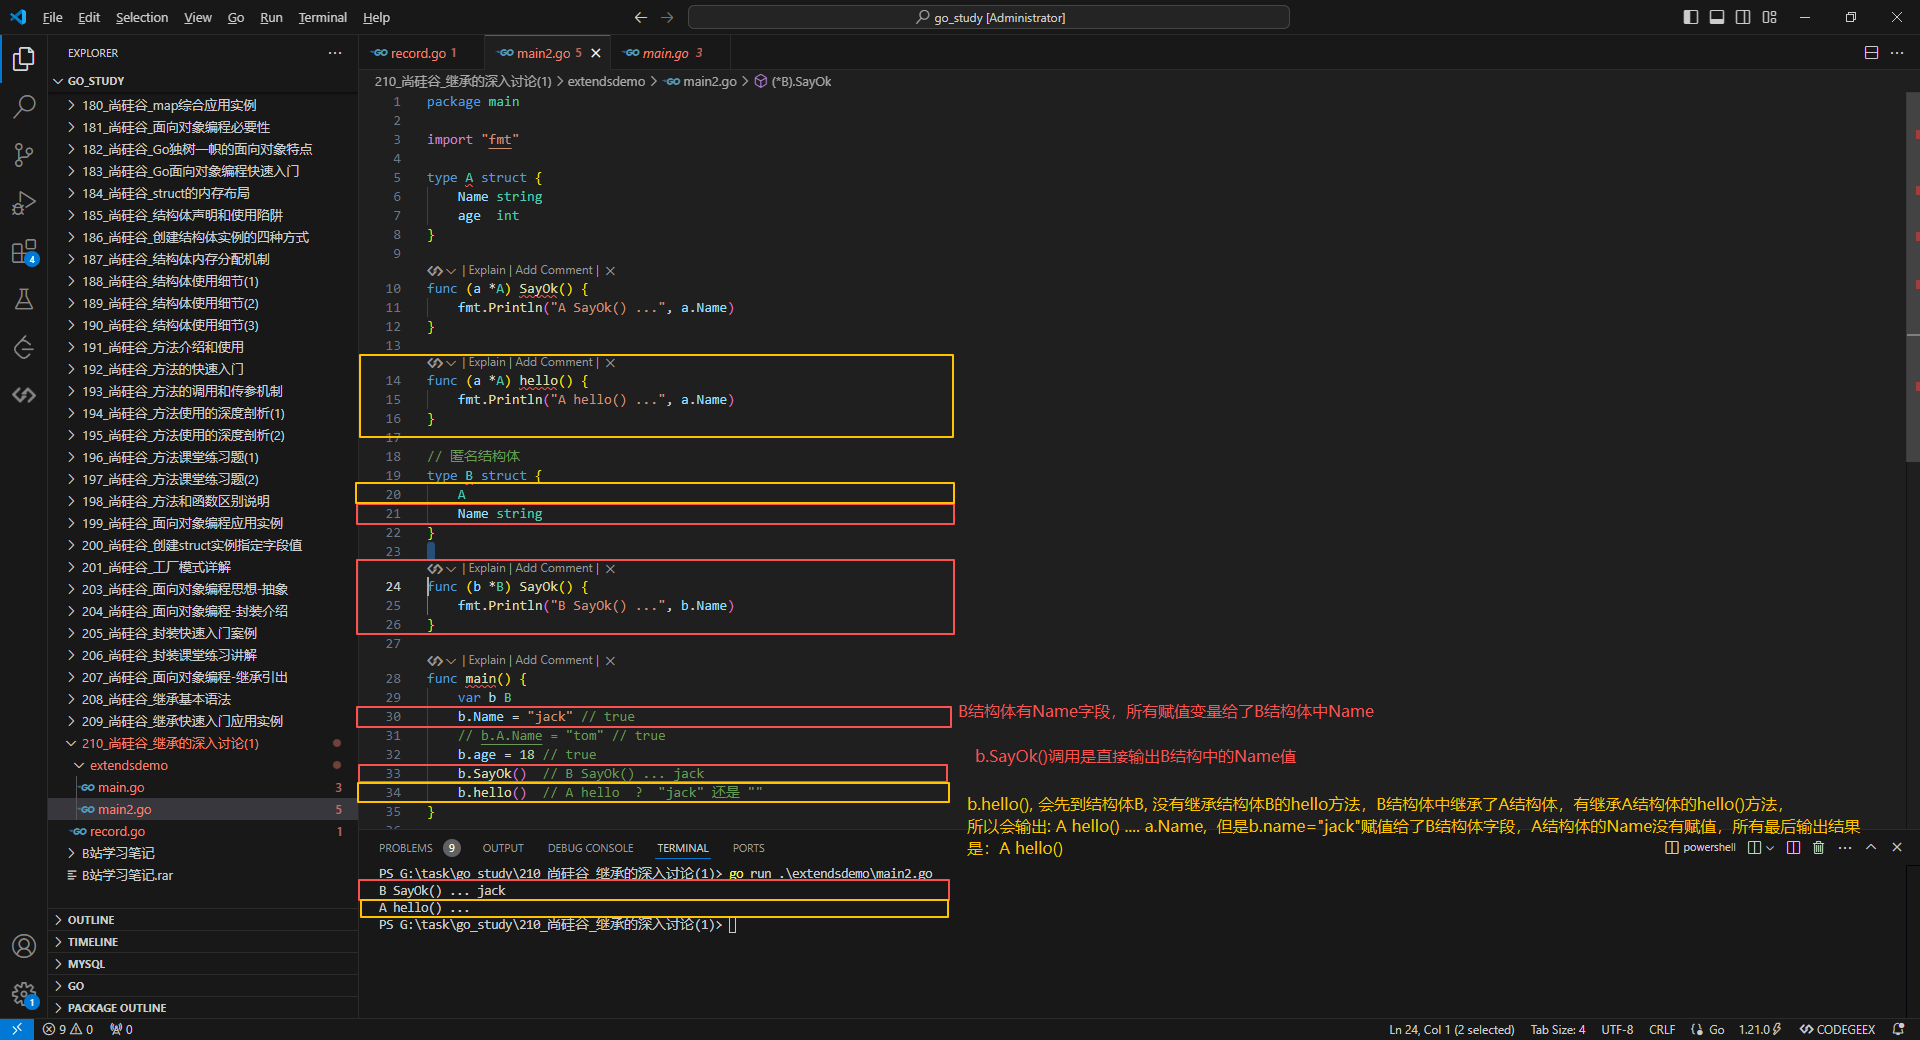Screen dimensions: 1920x1040
Task: Open the CodeGeeX sidebar icon
Action: tap(24, 395)
